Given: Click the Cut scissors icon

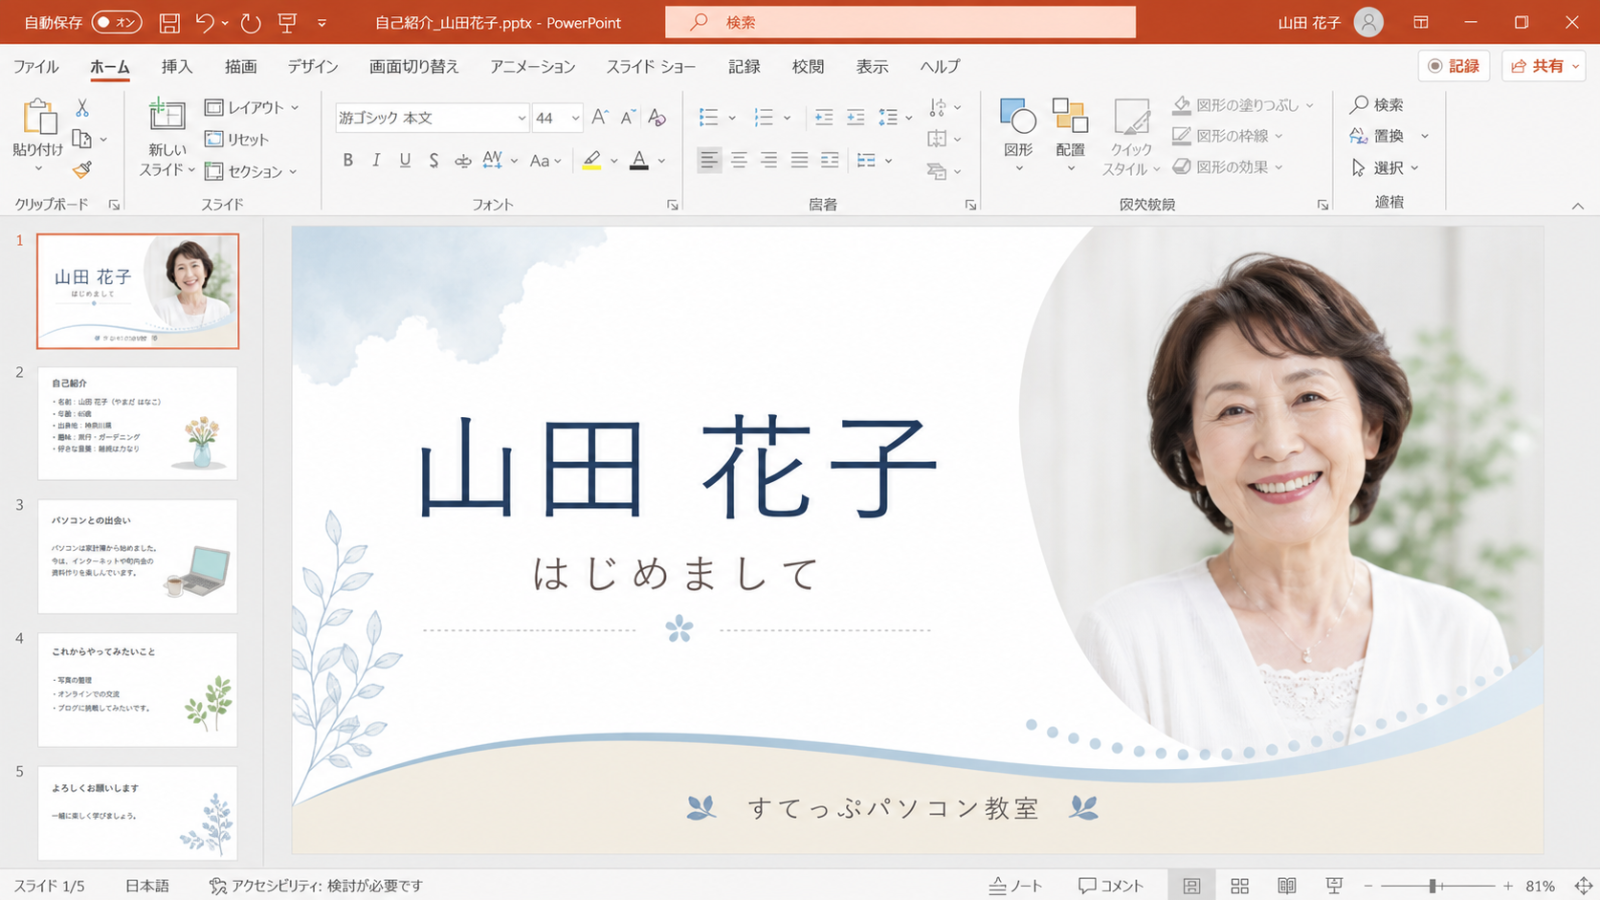Looking at the screenshot, I should (82, 107).
